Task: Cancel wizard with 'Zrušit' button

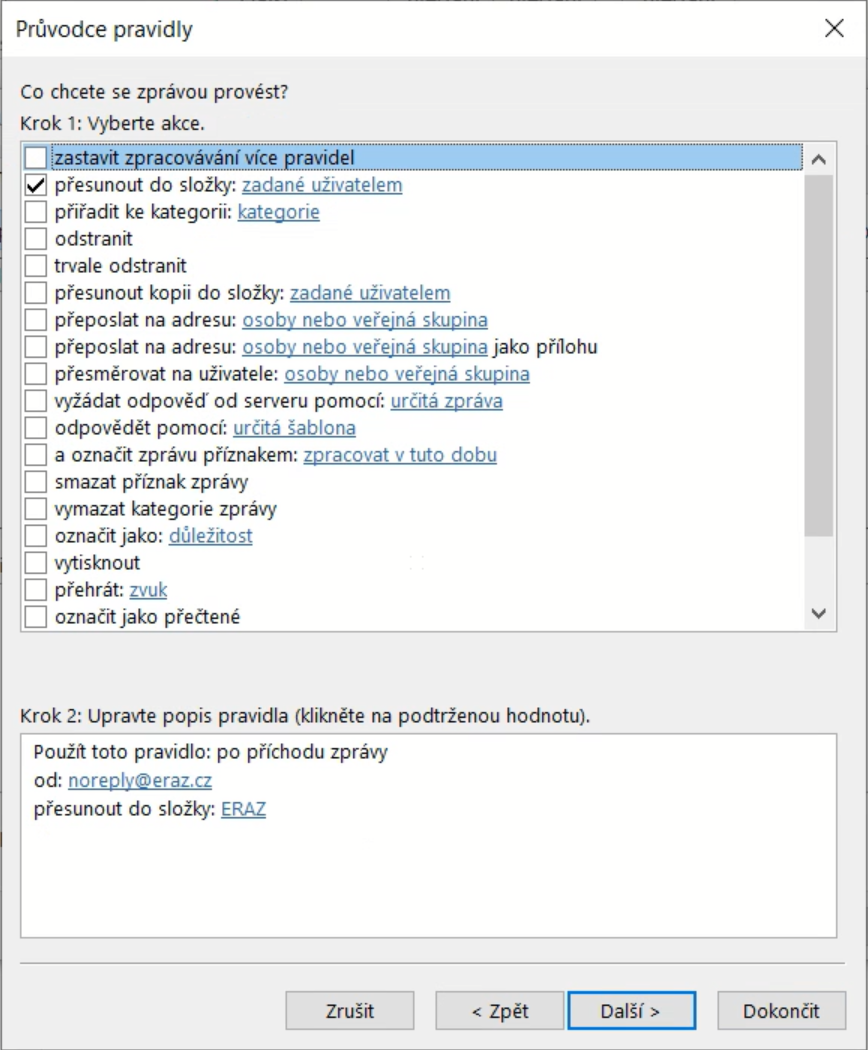Action: pyautogui.click(x=350, y=1011)
